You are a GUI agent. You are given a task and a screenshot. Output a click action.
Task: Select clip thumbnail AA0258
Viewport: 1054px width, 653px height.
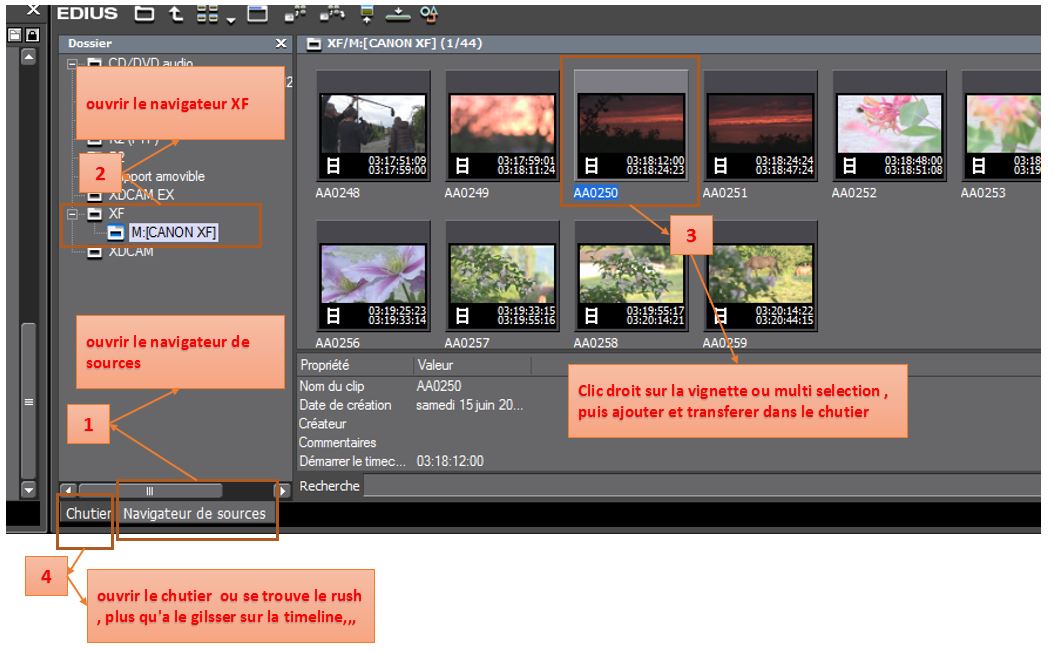point(631,276)
